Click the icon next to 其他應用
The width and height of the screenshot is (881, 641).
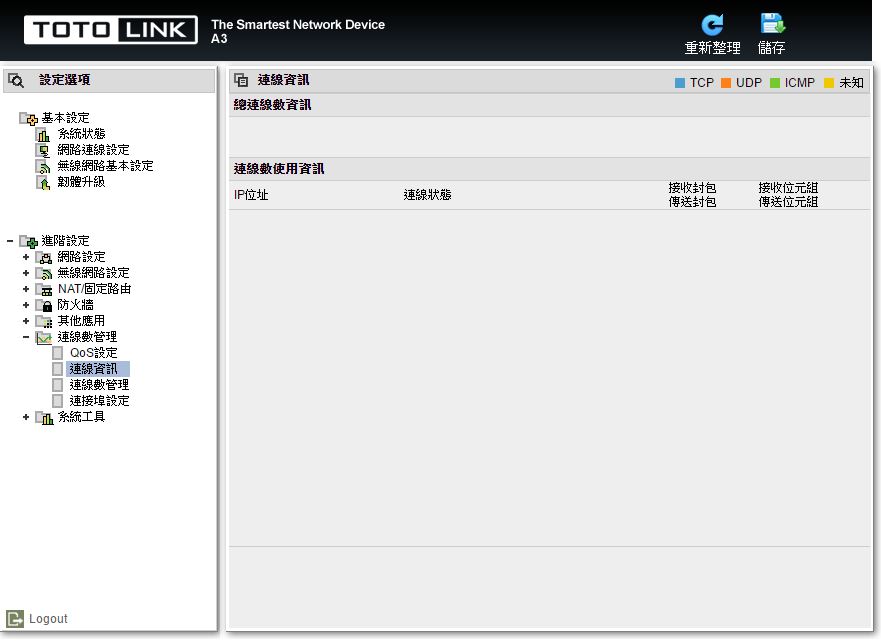tap(44, 321)
